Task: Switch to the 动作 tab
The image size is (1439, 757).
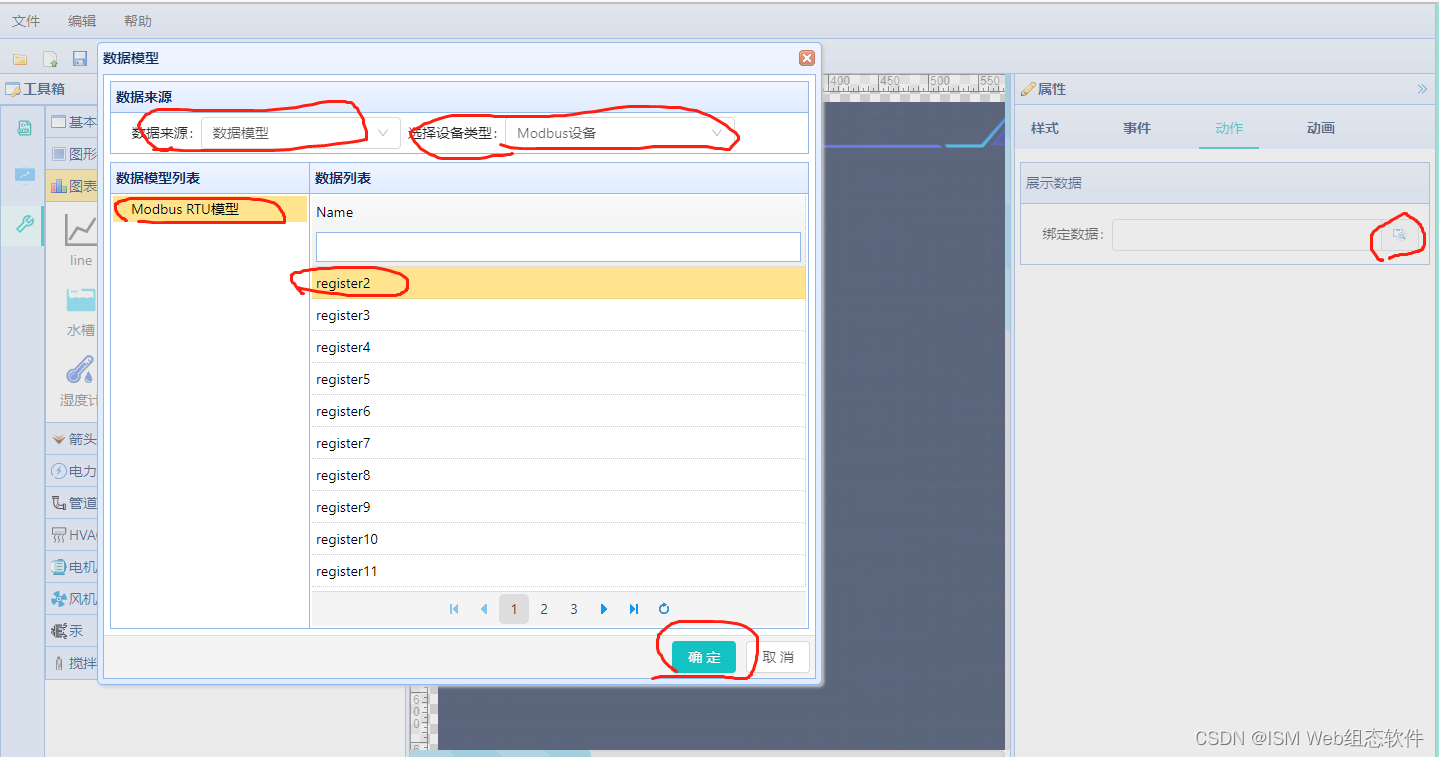Action: pos(1229,128)
